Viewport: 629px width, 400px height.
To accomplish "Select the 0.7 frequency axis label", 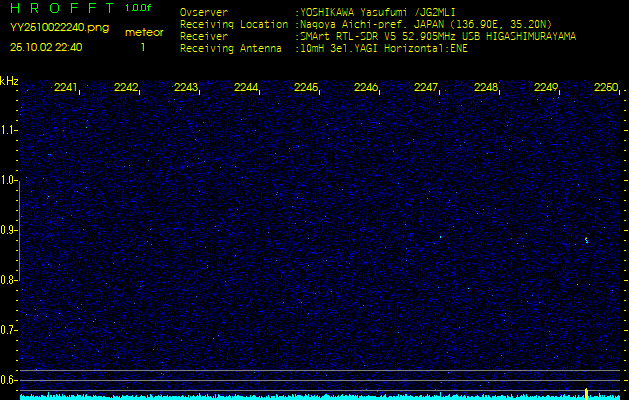I will [x=9, y=329].
